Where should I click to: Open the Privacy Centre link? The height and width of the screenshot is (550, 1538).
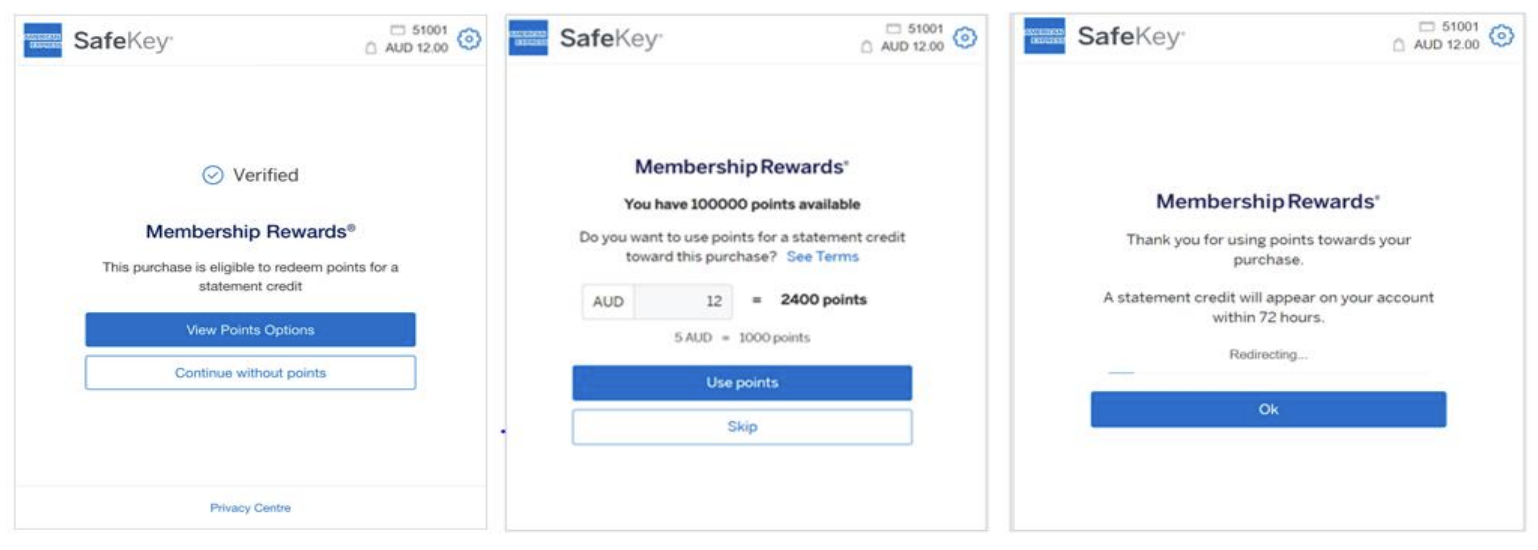pyautogui.click(x=250, y=508)
